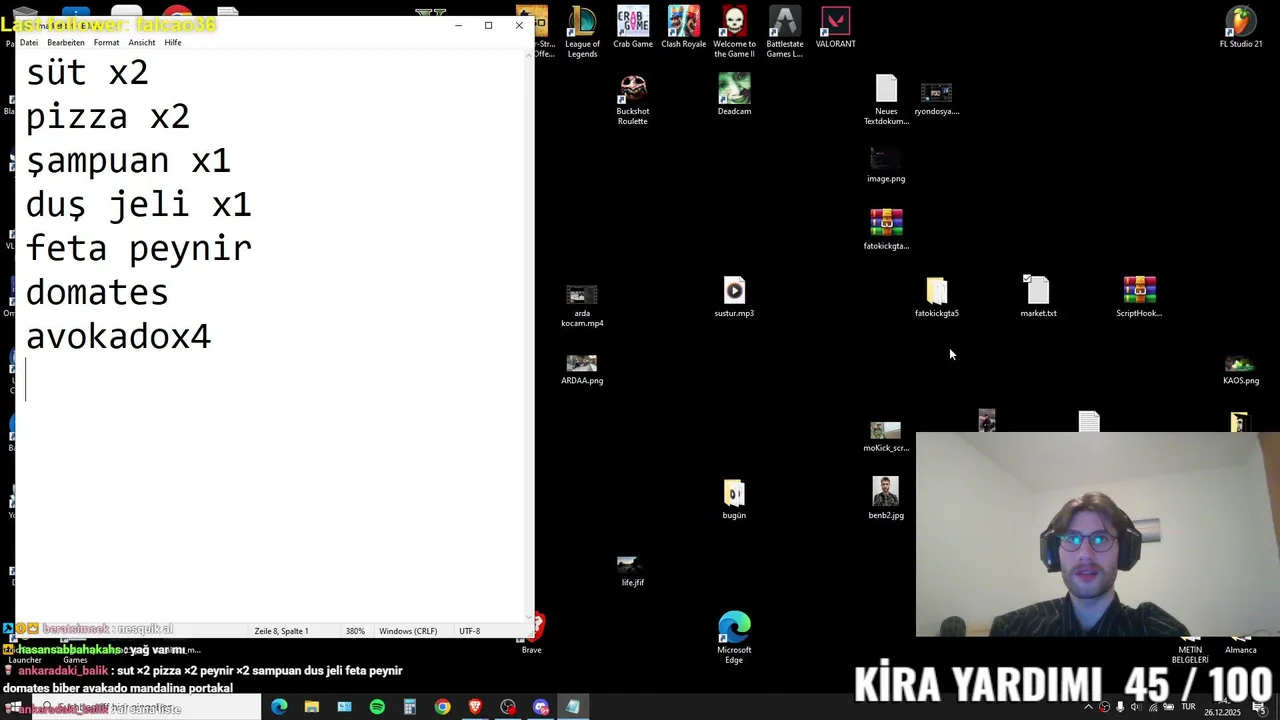This screenshot has height=720, width=1280.
Task: Select the ScriptHook archive icon
Action: [x=1139, y=297]
